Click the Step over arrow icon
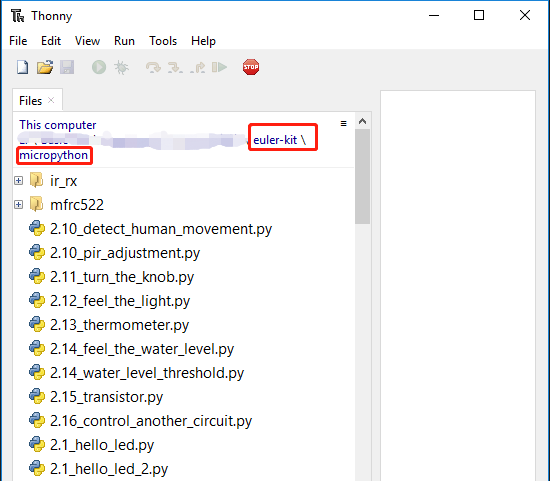 click(153, 67)
